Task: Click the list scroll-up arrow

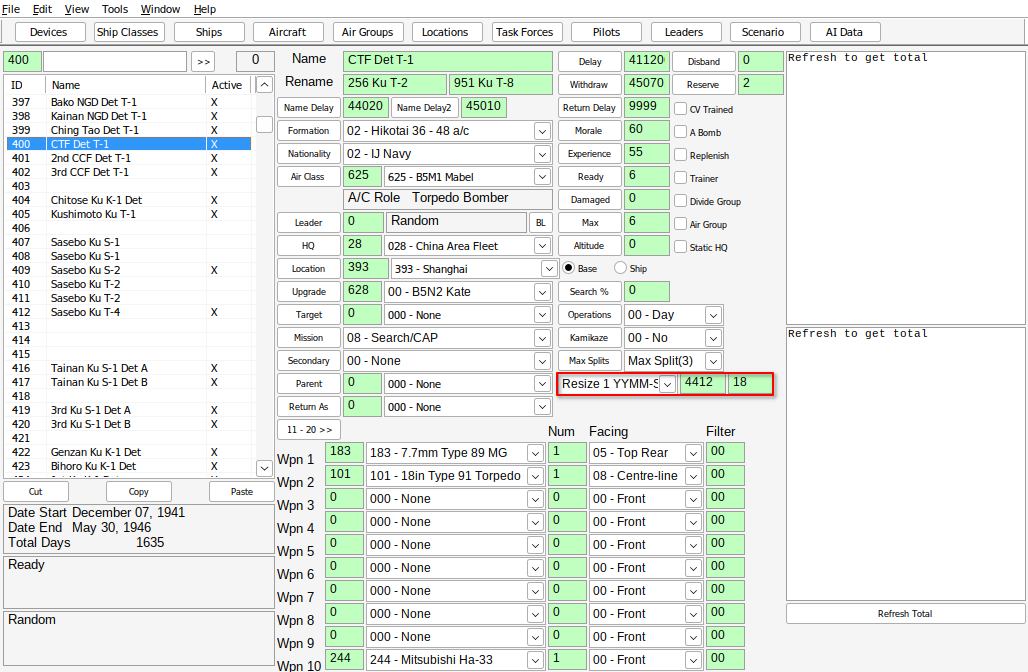Action: (264, 85)
